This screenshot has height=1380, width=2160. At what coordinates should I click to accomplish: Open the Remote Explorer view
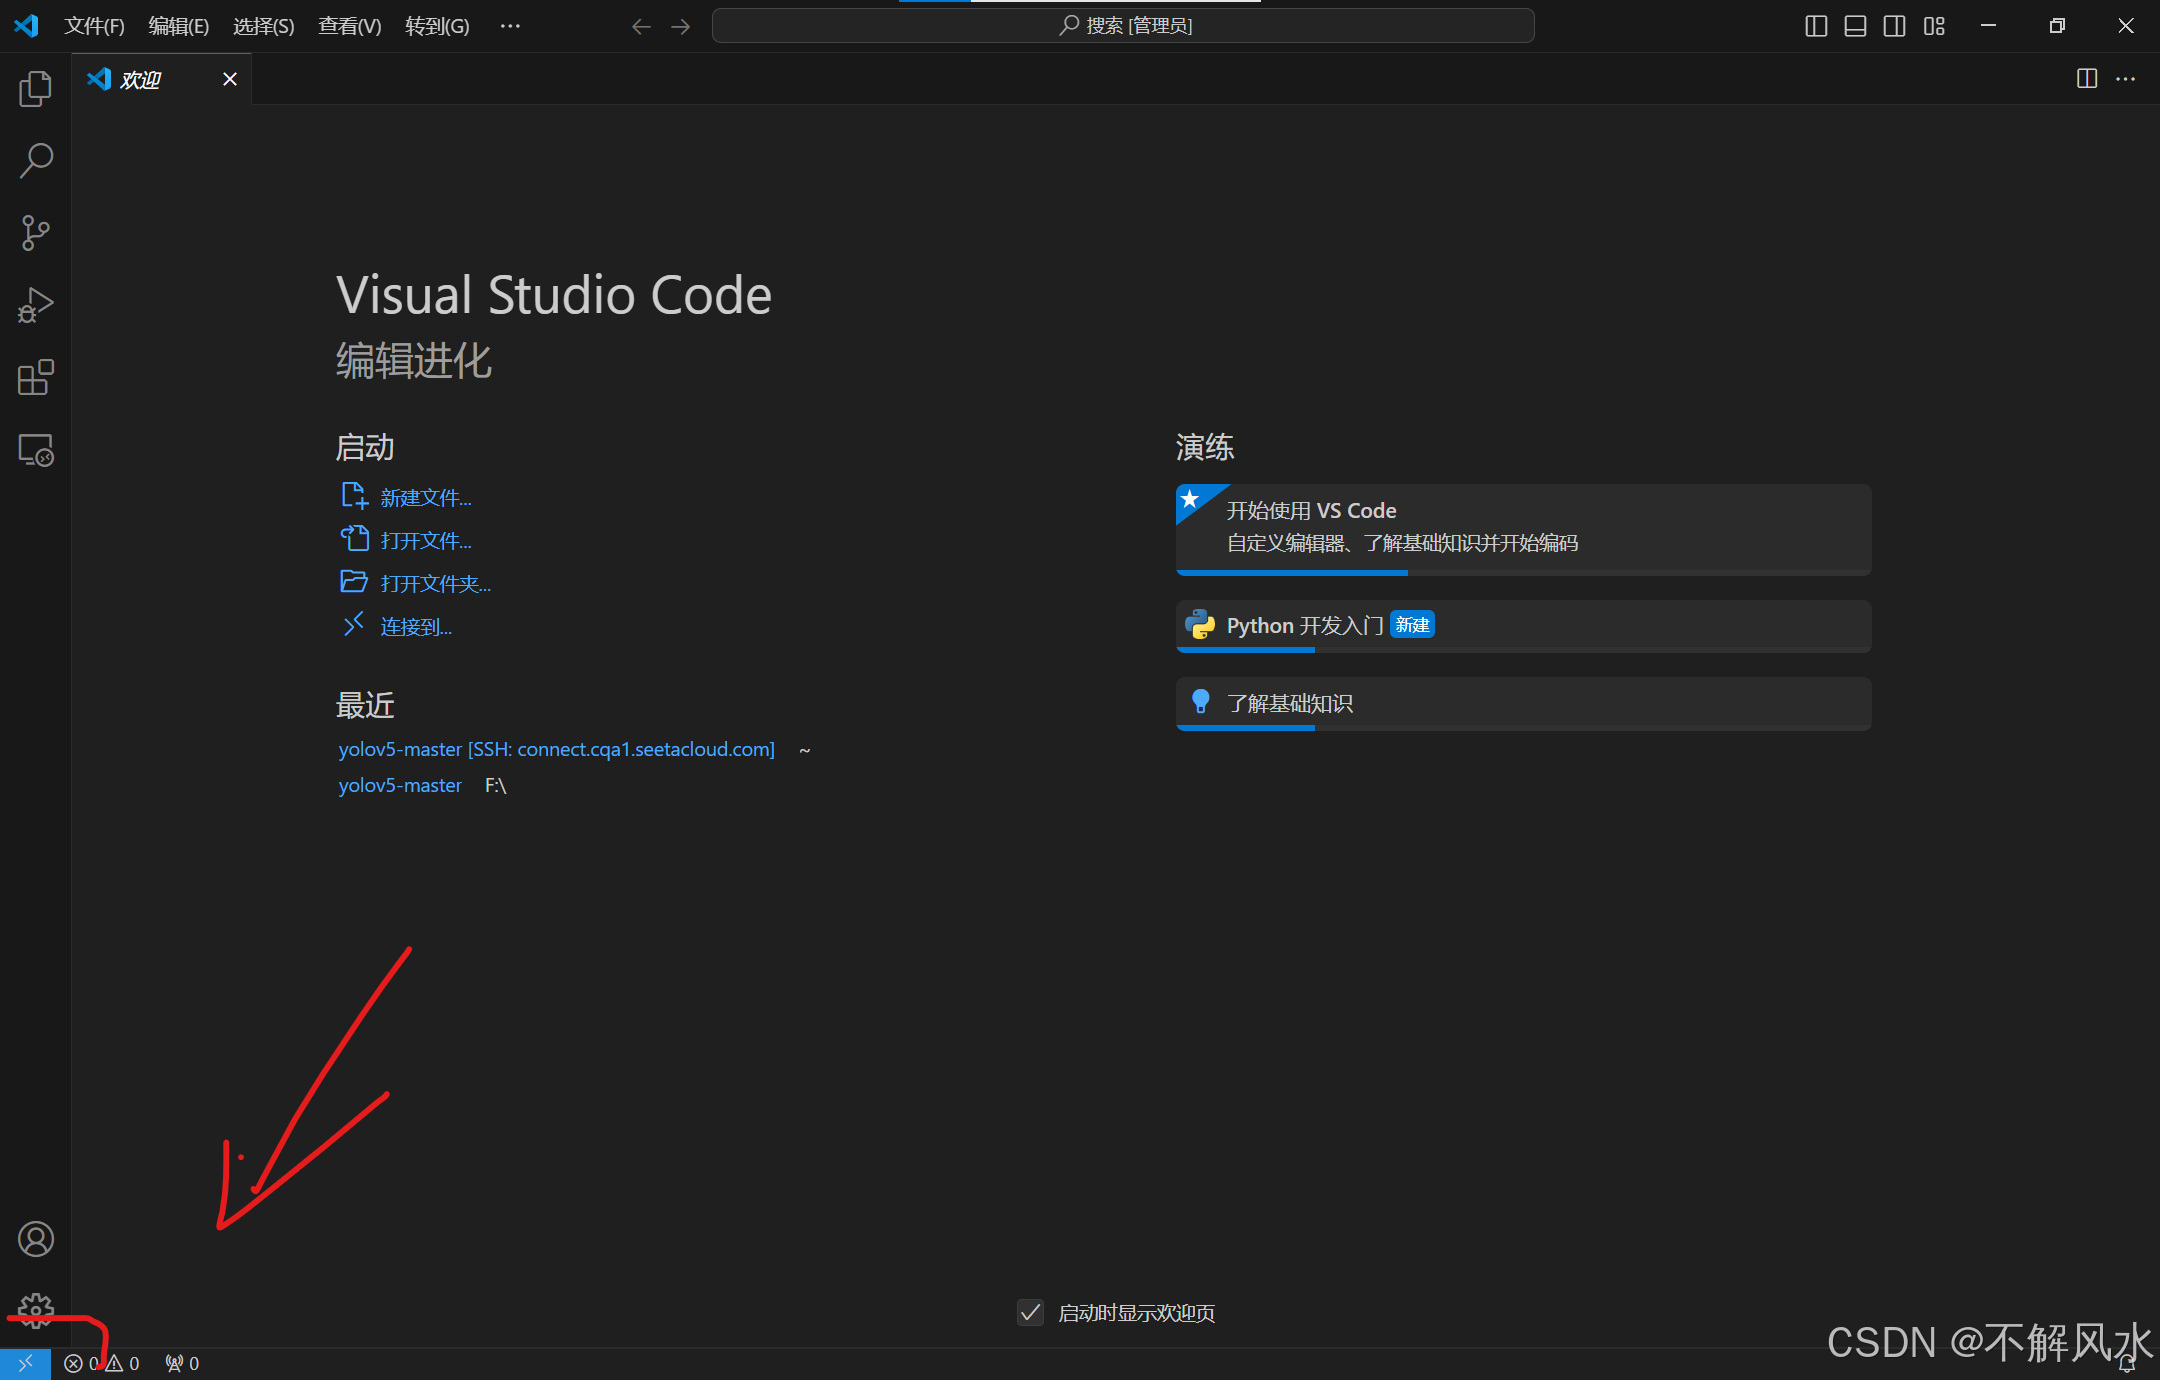(35, 450)
